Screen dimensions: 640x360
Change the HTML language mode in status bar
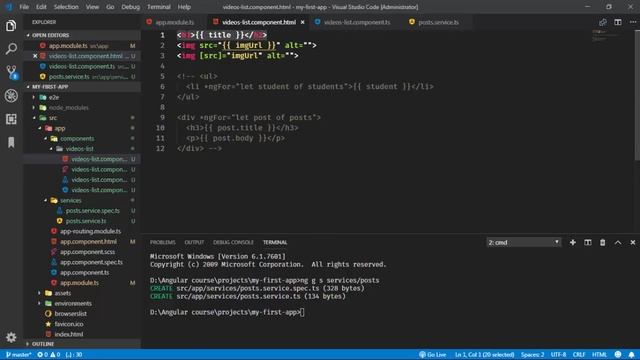[x=599, y=355]
